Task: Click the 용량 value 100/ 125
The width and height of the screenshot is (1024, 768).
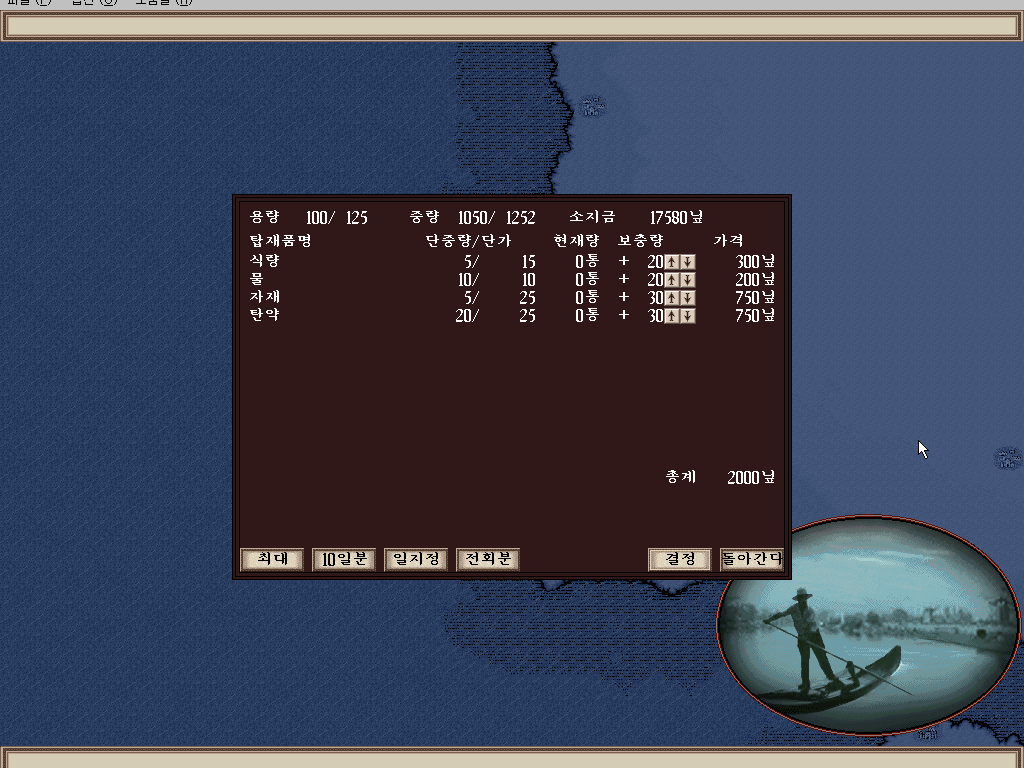Action: [x=337, y=217]
